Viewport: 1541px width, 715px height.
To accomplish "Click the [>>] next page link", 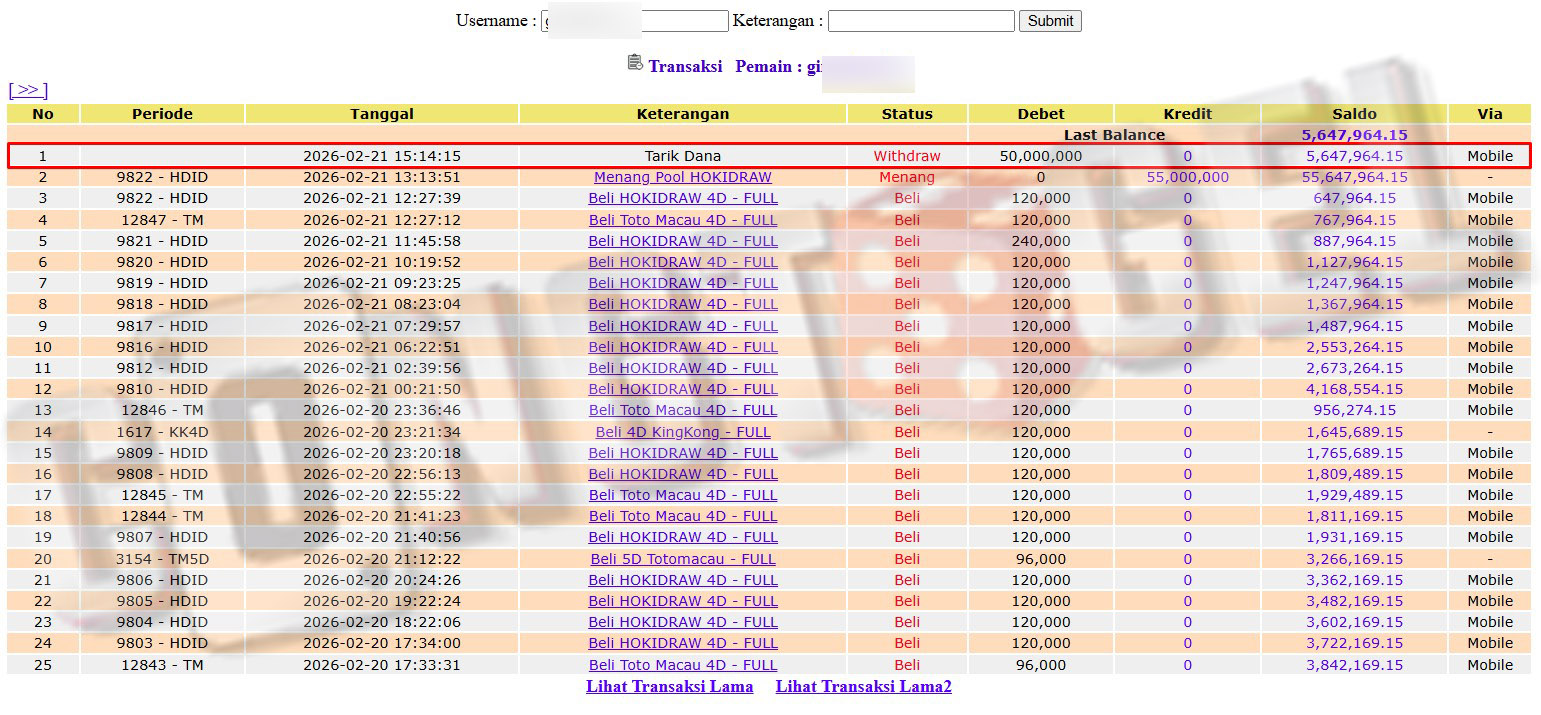I will point(28,91).
